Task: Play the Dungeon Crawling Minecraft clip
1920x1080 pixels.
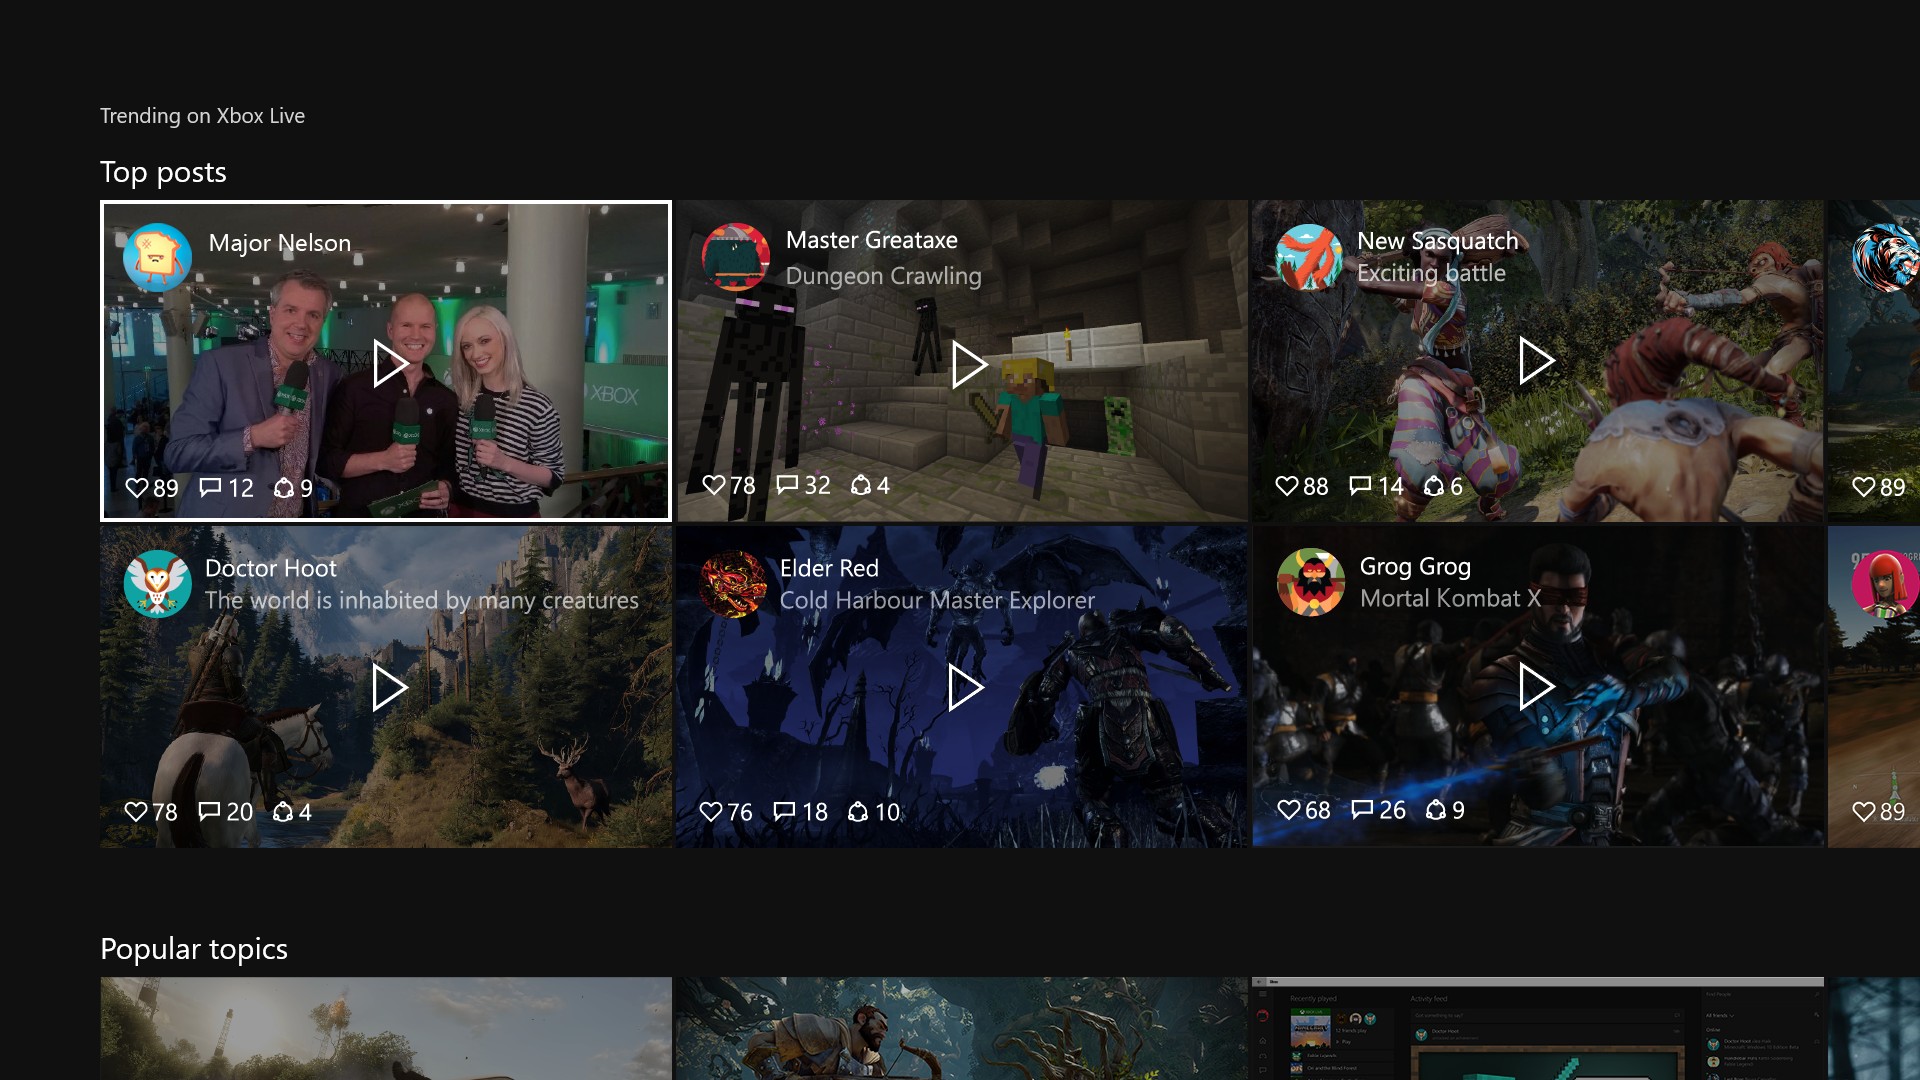Action: (x=967, y=365)
